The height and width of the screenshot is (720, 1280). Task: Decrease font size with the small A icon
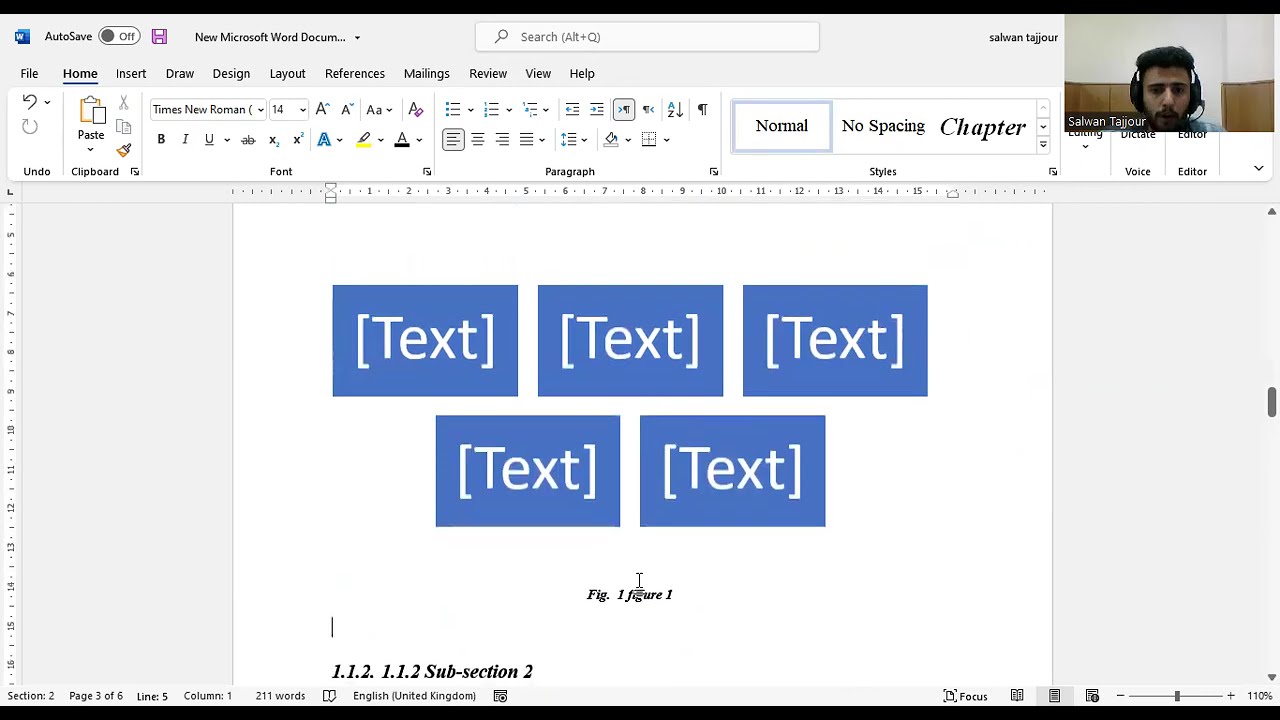pos(346,109)
